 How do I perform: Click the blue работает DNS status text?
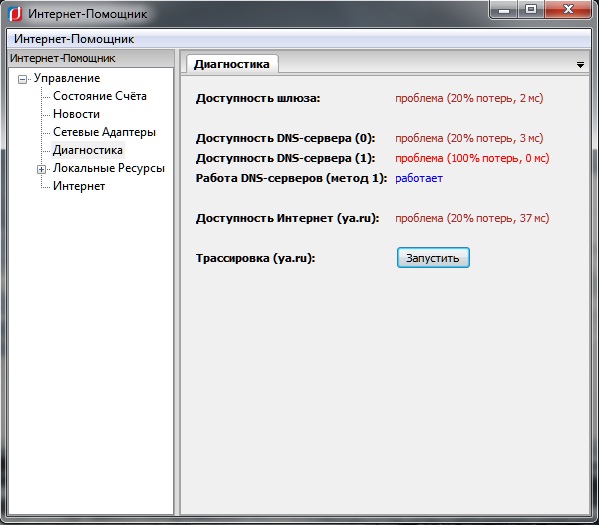[419, 178]
